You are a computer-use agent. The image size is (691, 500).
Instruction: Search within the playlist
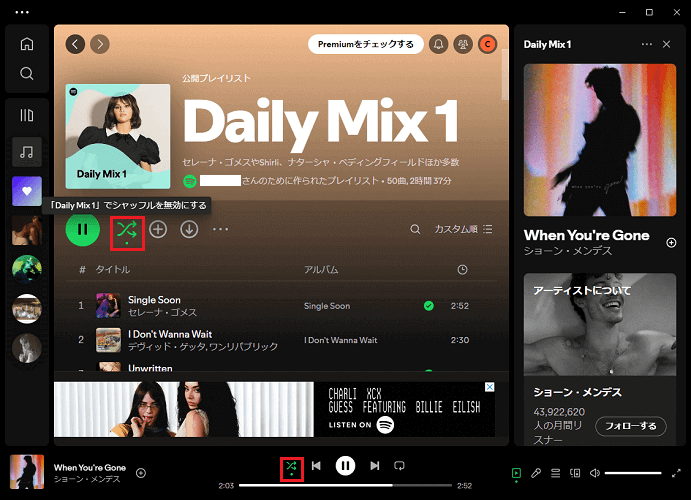click(x=415, y=229)
